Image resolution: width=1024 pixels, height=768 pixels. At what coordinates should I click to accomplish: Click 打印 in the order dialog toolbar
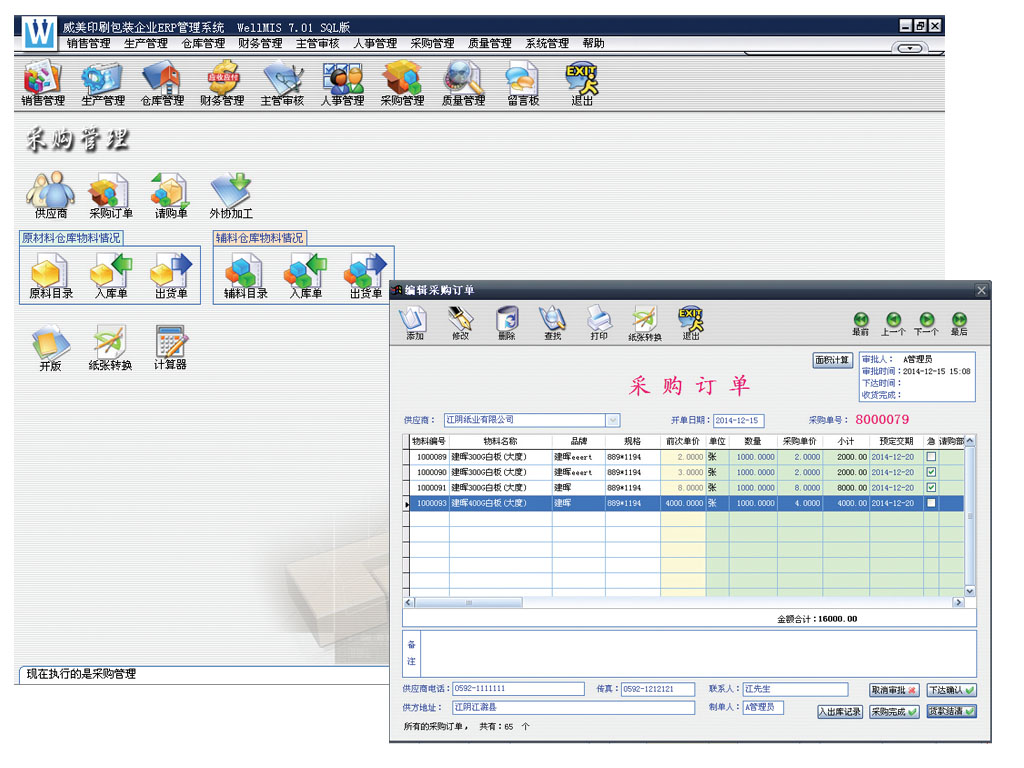click(599, 323)
